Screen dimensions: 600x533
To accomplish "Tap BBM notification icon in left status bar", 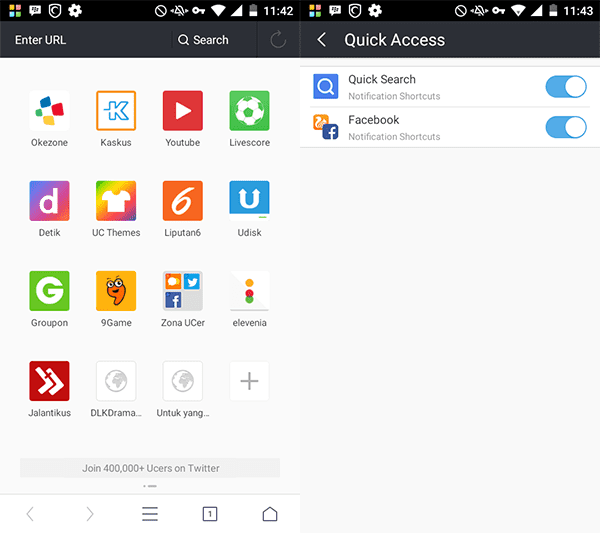I will point(35,11).
